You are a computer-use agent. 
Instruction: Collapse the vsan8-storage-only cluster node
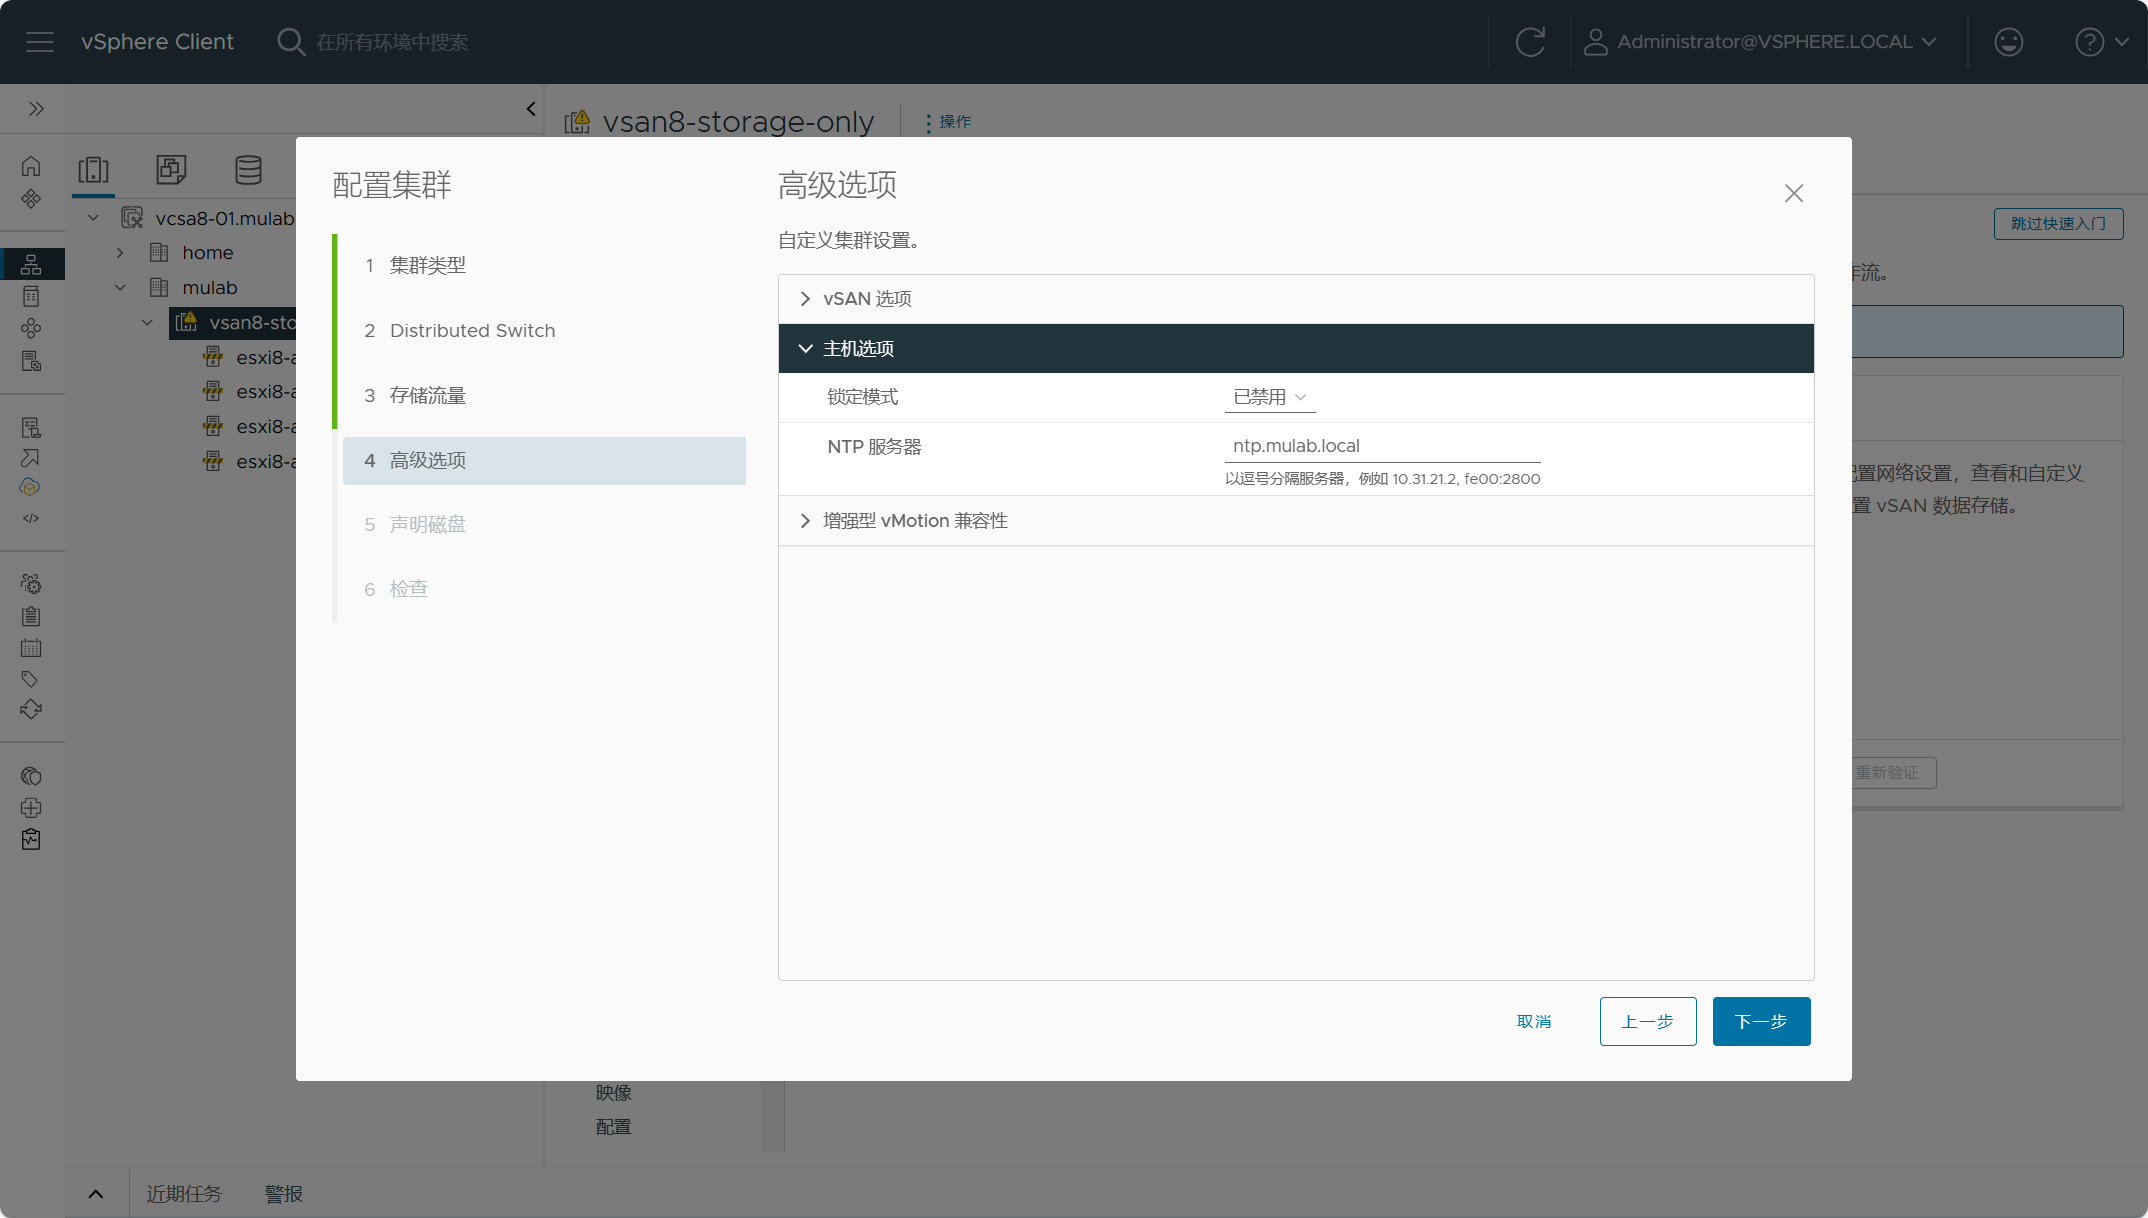[147, 322]
